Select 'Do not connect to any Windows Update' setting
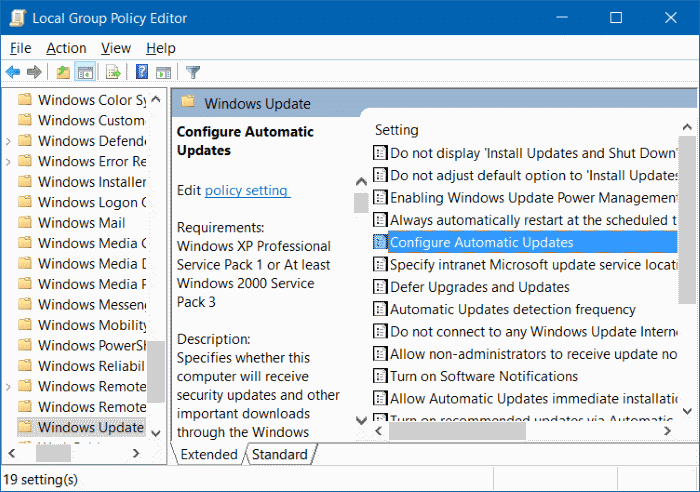The width and height of the screenshot is (700, 492). click(x=525, y=332)
